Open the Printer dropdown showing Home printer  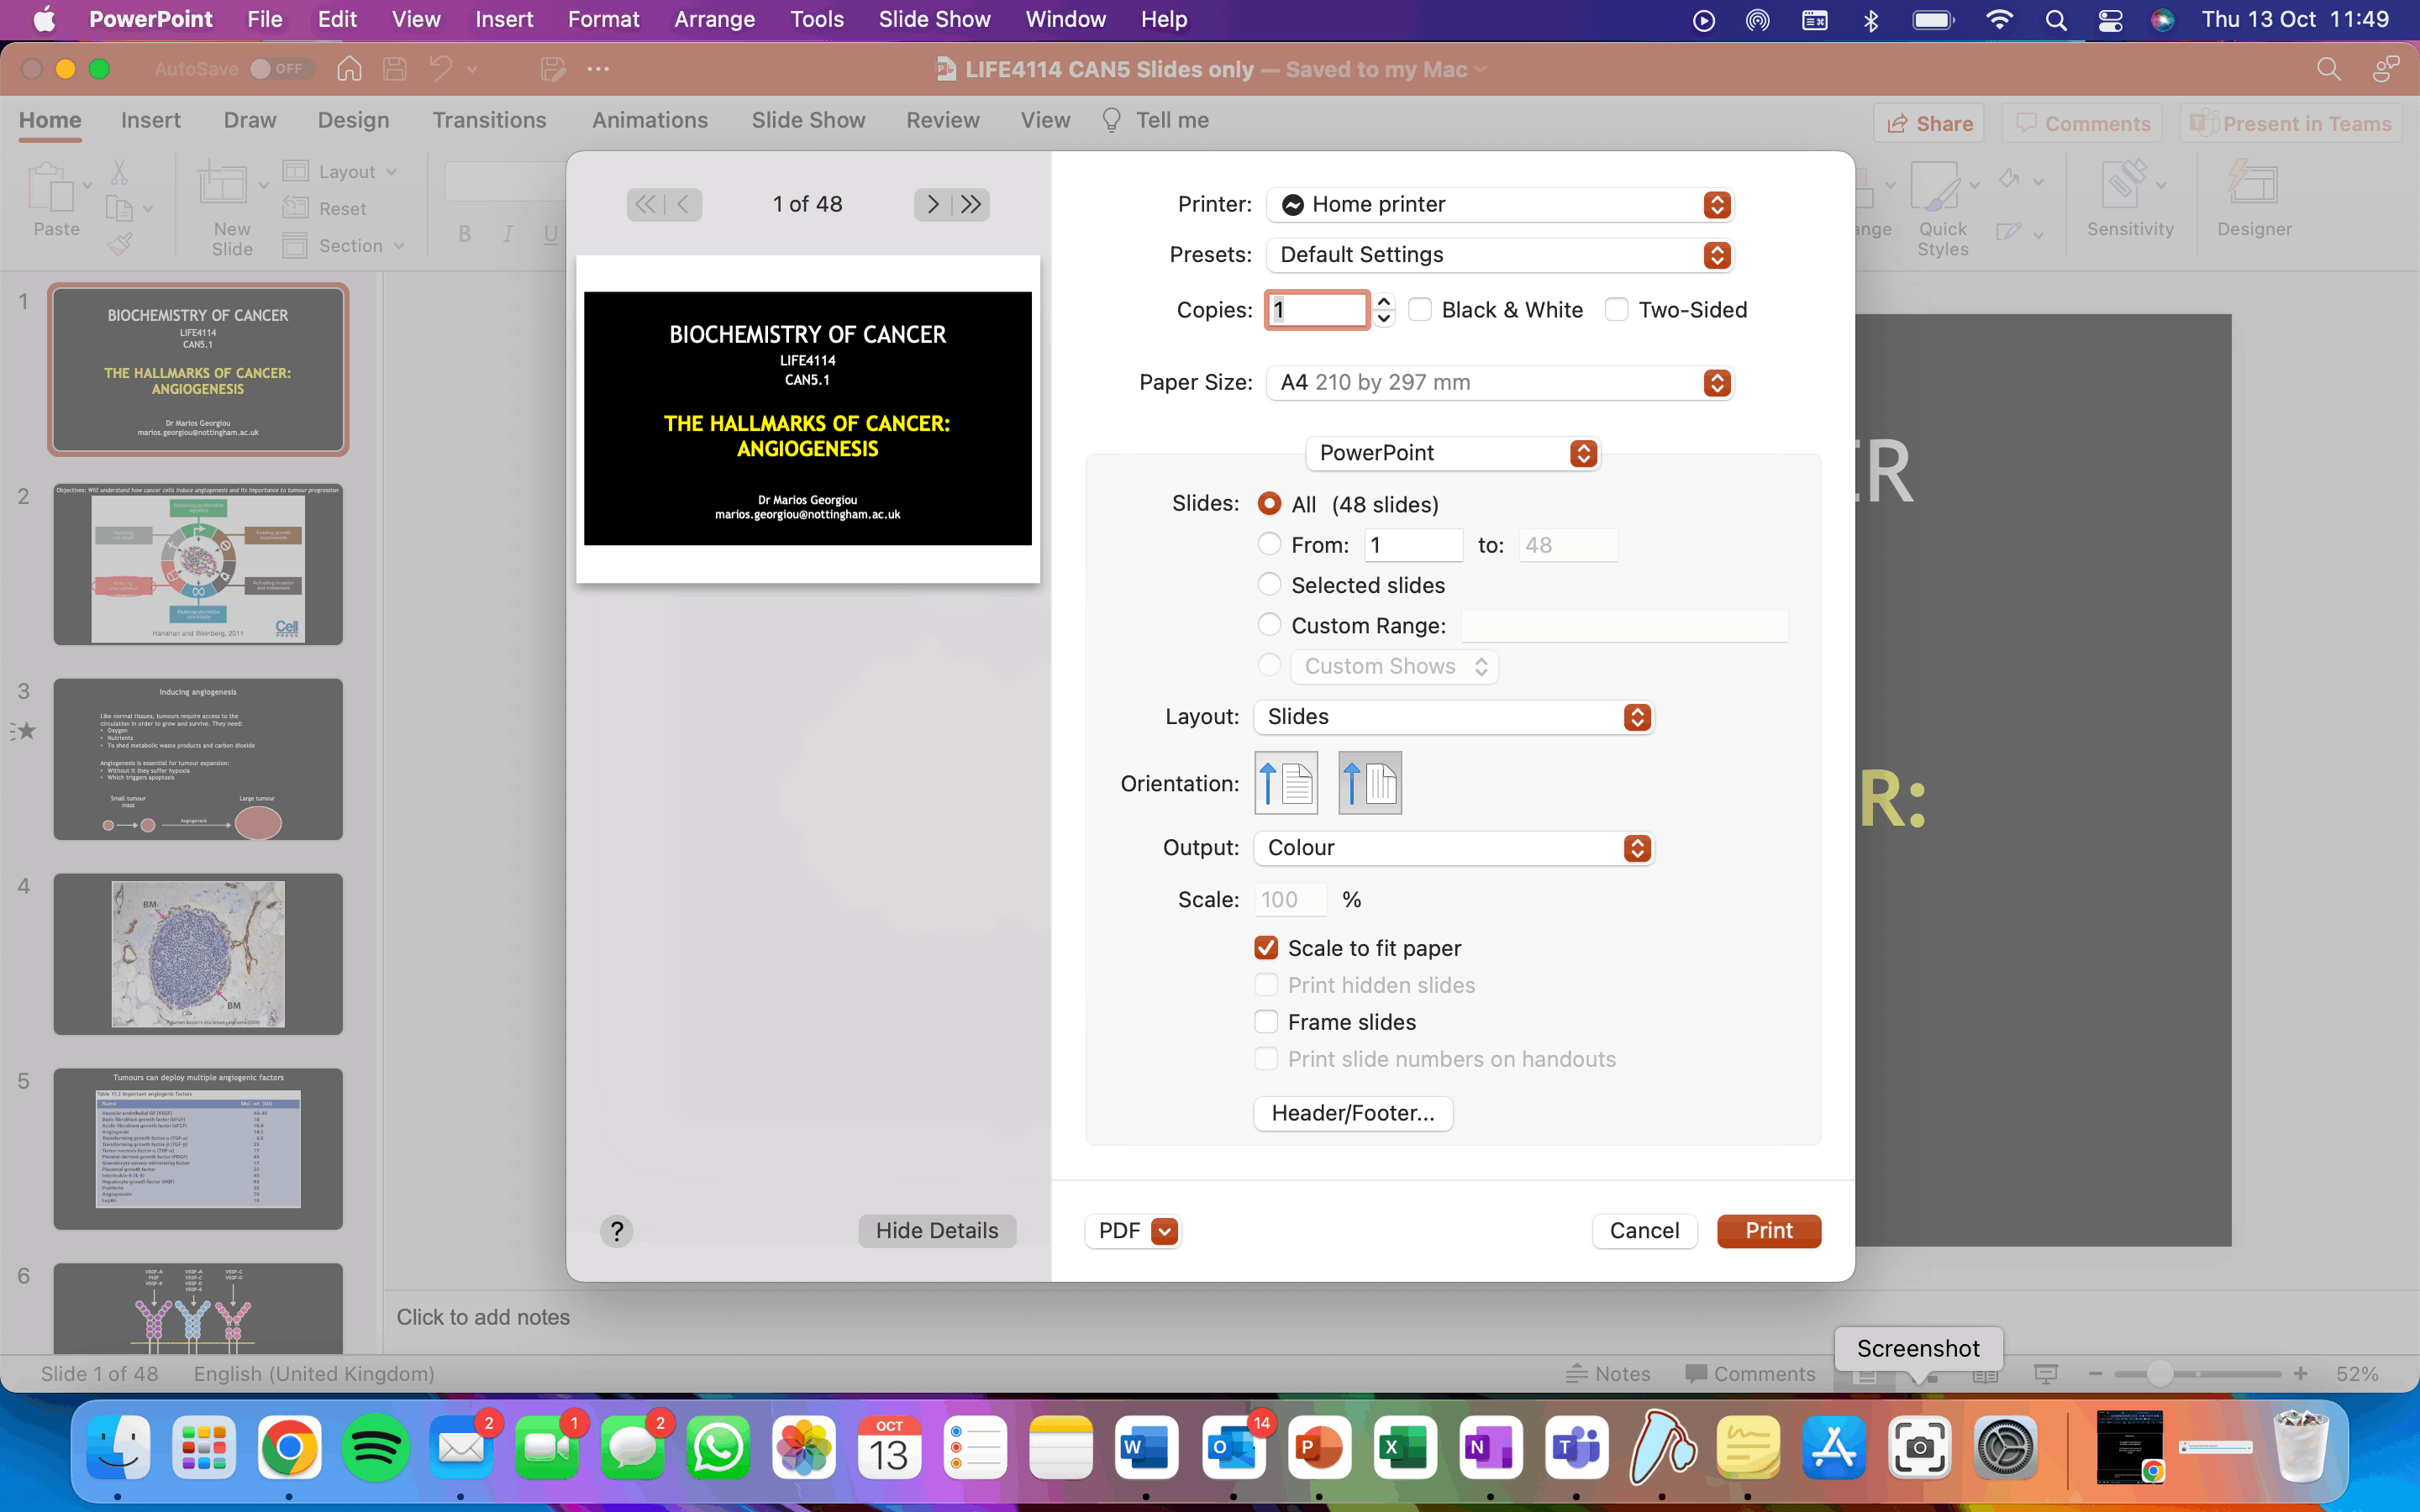click(1499, 205)
